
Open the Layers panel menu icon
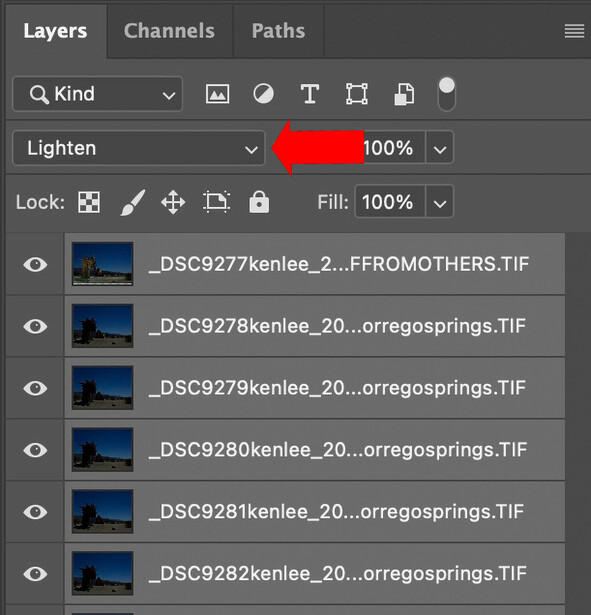coord(574,31)
